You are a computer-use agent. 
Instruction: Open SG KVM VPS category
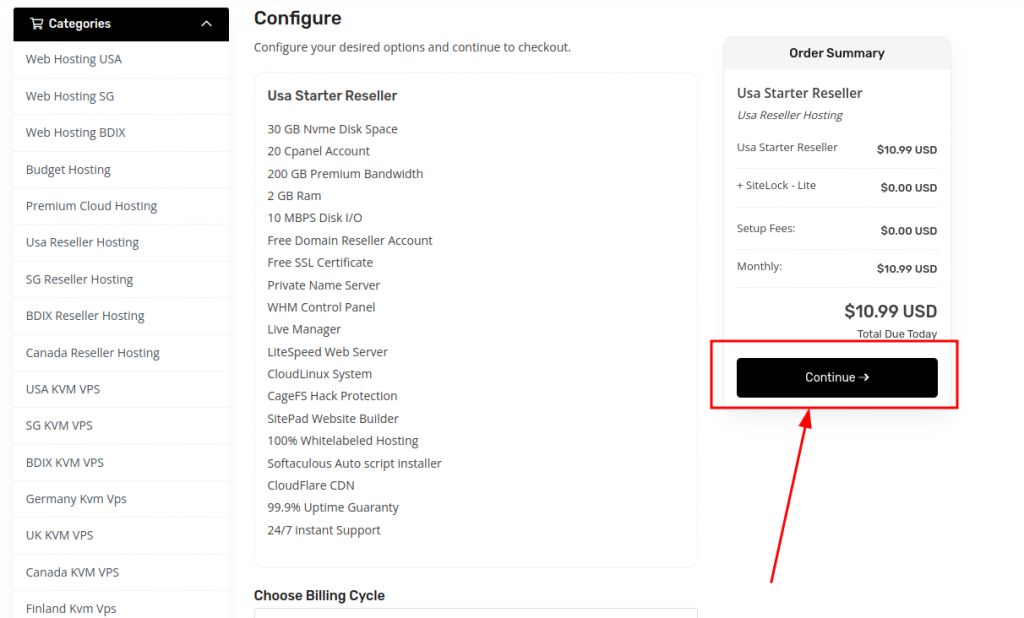[x=59, y=426]
